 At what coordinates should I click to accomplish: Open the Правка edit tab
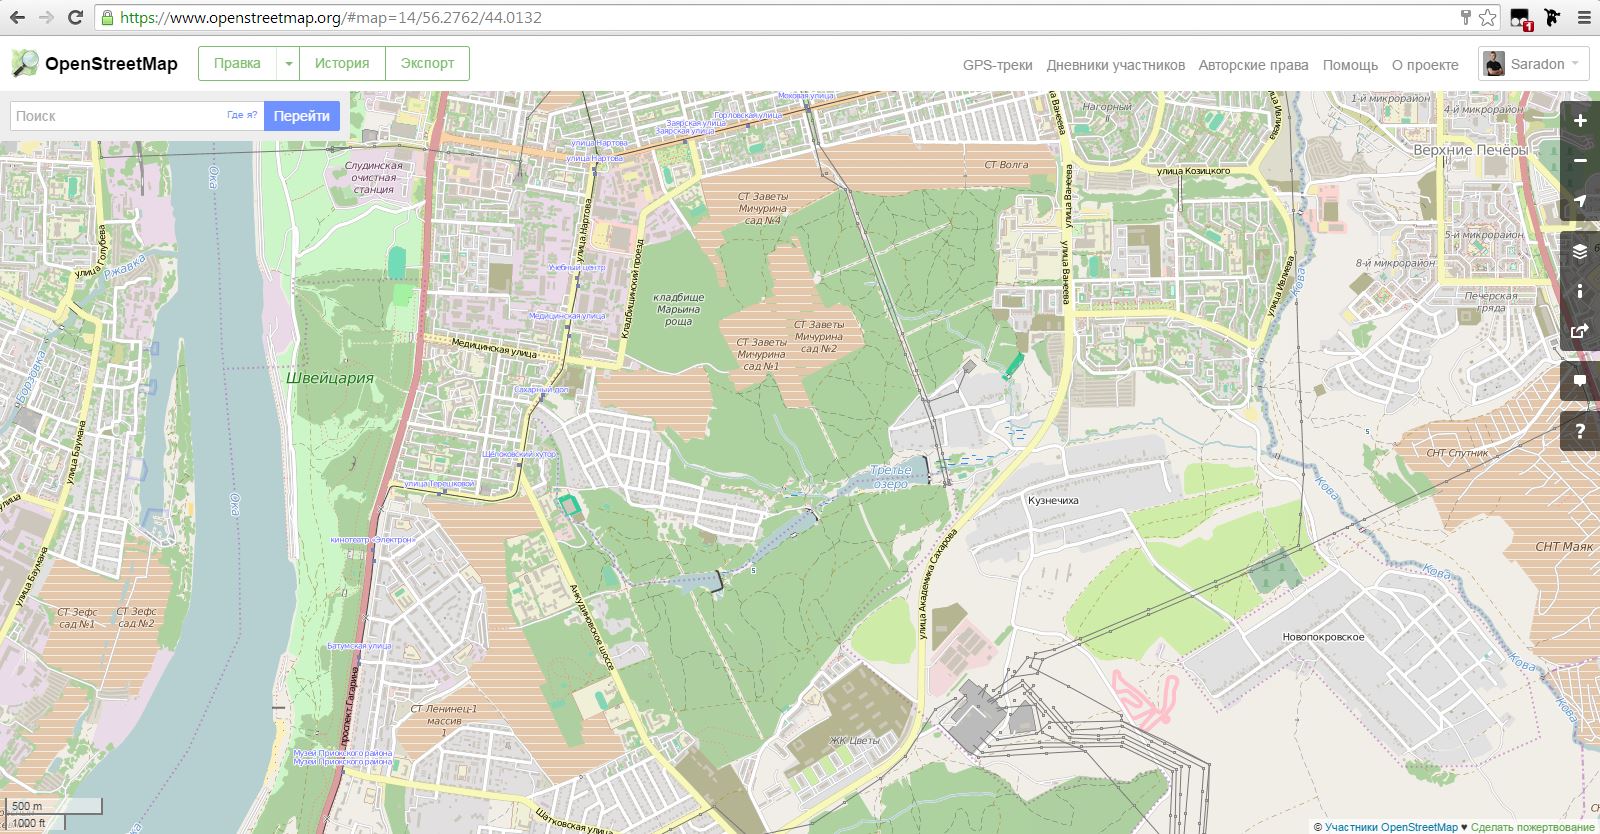coord(237,63)
